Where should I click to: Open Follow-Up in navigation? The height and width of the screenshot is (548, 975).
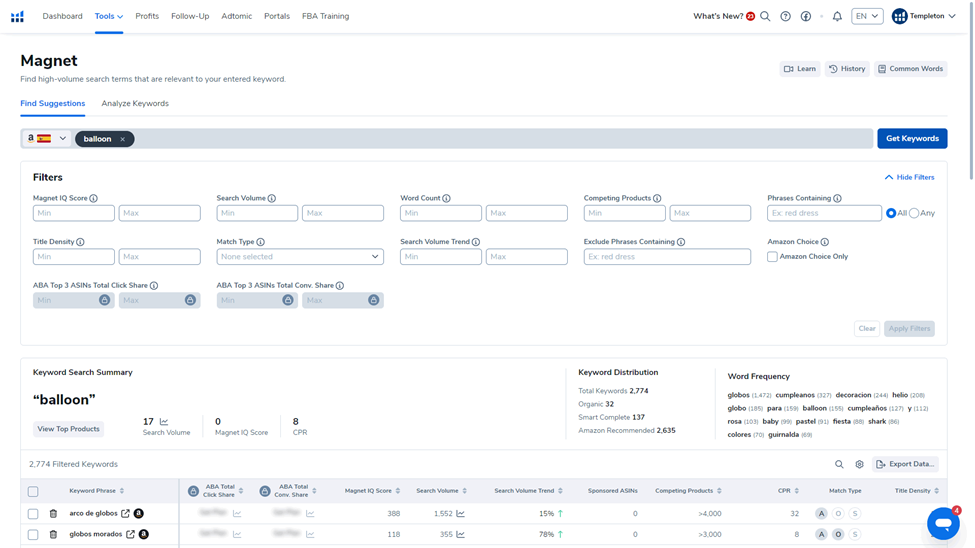(190, 16)
